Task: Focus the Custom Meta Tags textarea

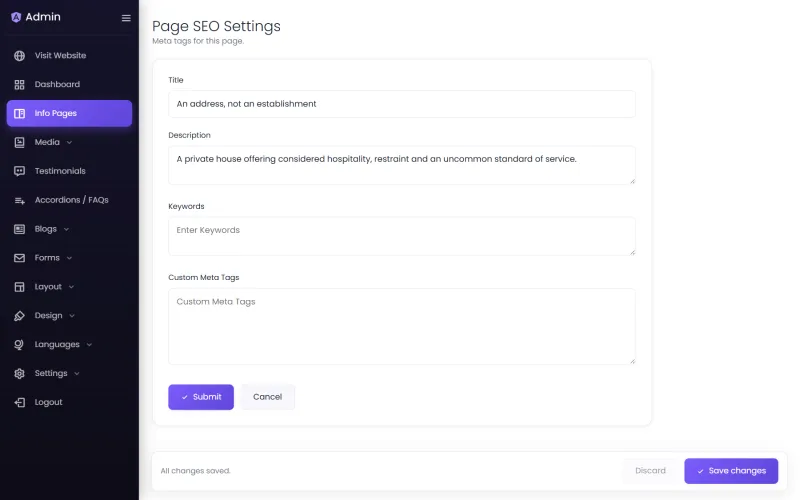Action: coord(402,327)
